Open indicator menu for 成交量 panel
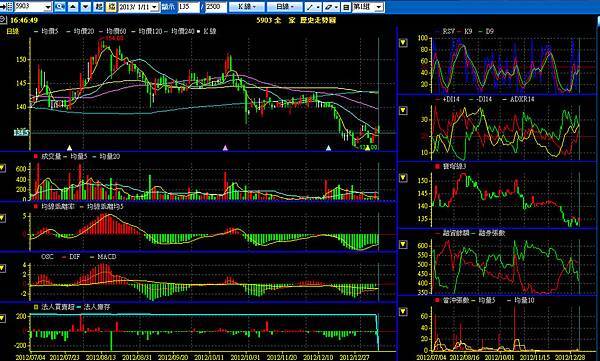600x361 pixels. (x=3, y=168)
